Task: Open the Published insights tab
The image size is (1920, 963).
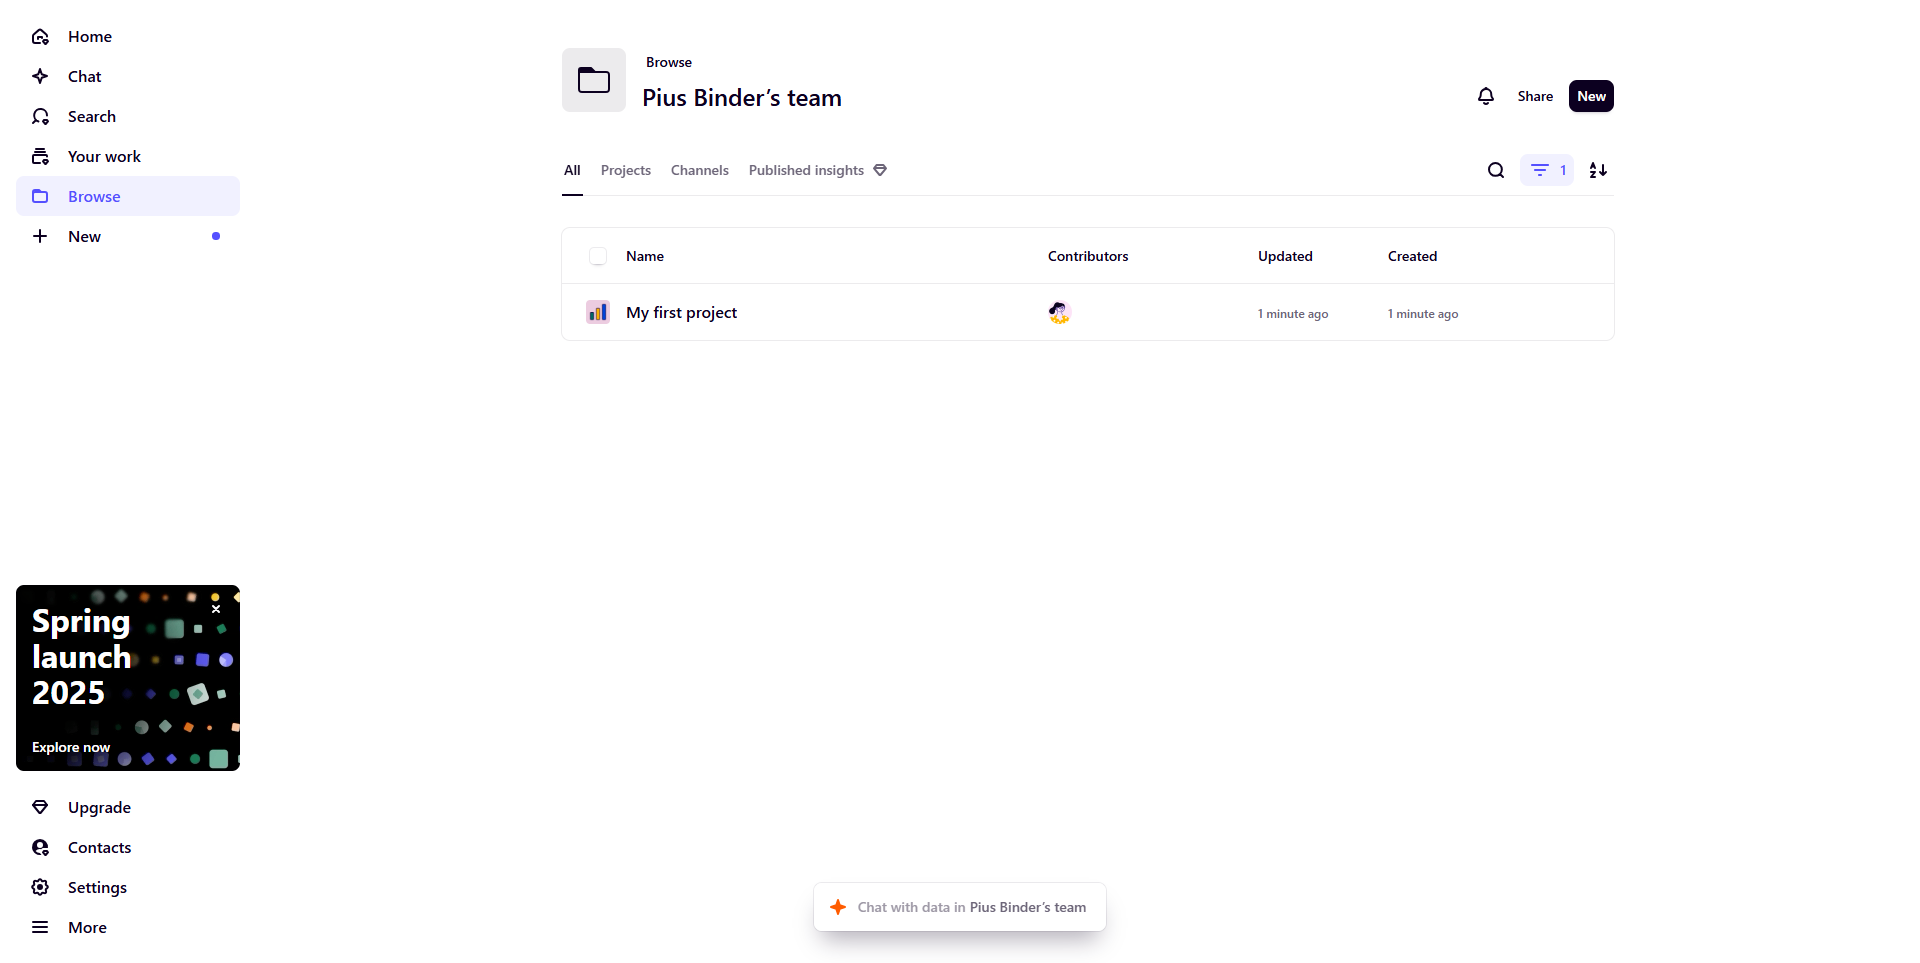Action: [806, 170]
